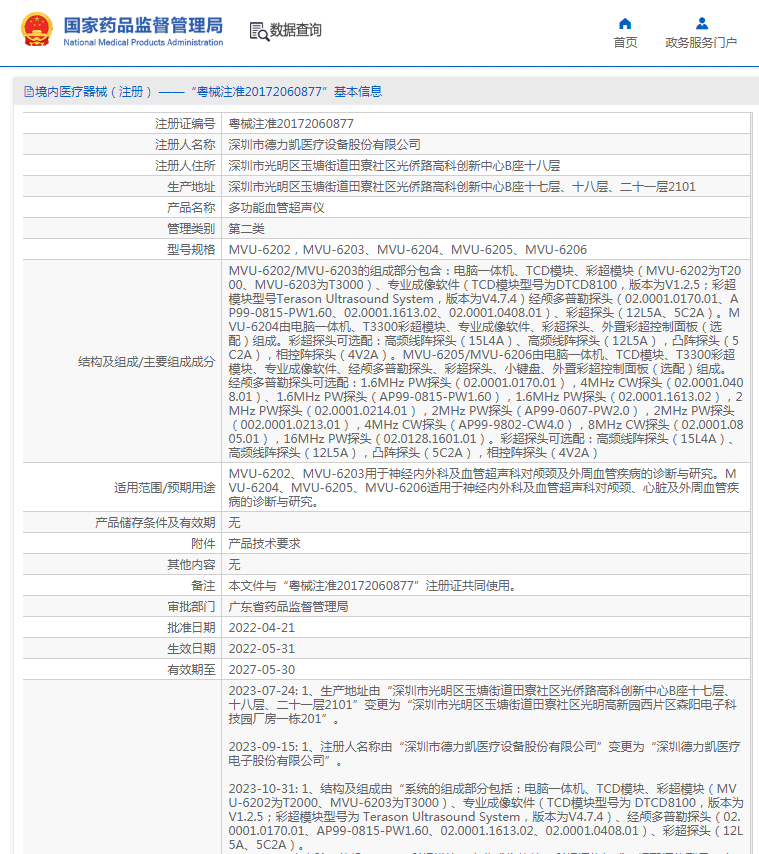This screenshot has width=759, height=854.
Task: Click the 数据查询 magnifier document icon
Action: (259, 31)
